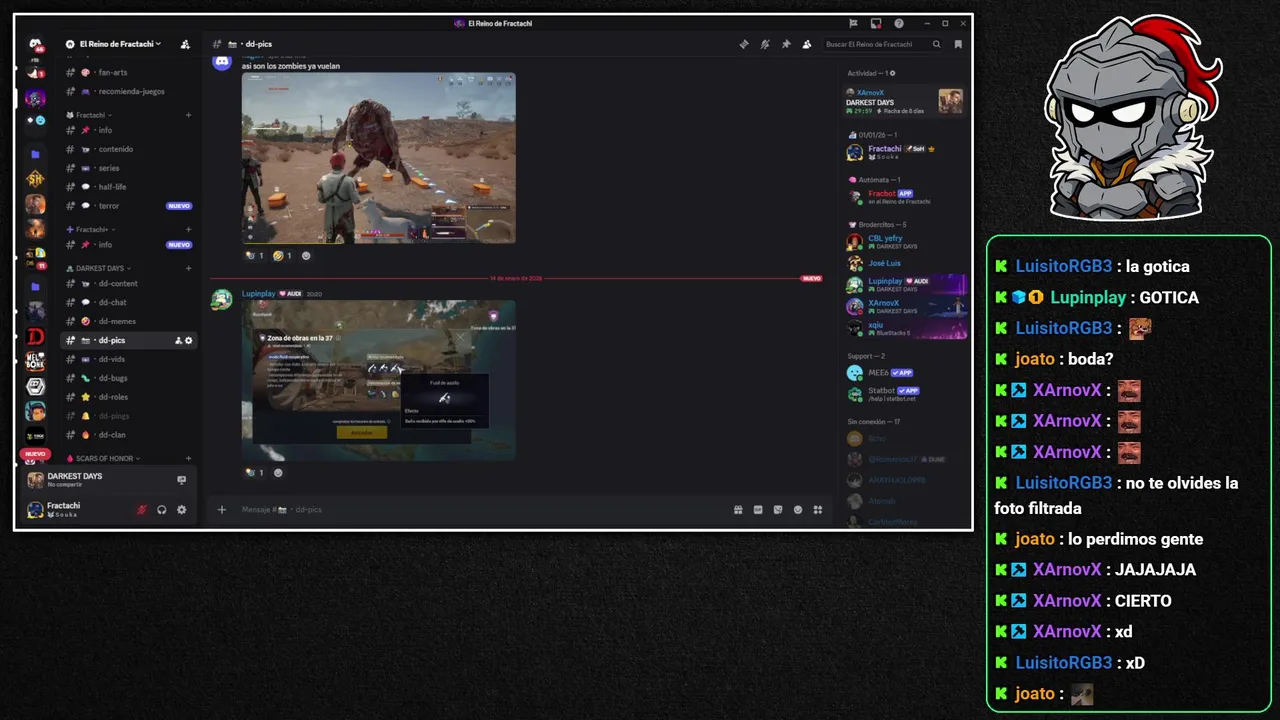Open threads icon in channel header
Image resolution: width=1280 pixels, height=720 pixels.
click(743, 44)
